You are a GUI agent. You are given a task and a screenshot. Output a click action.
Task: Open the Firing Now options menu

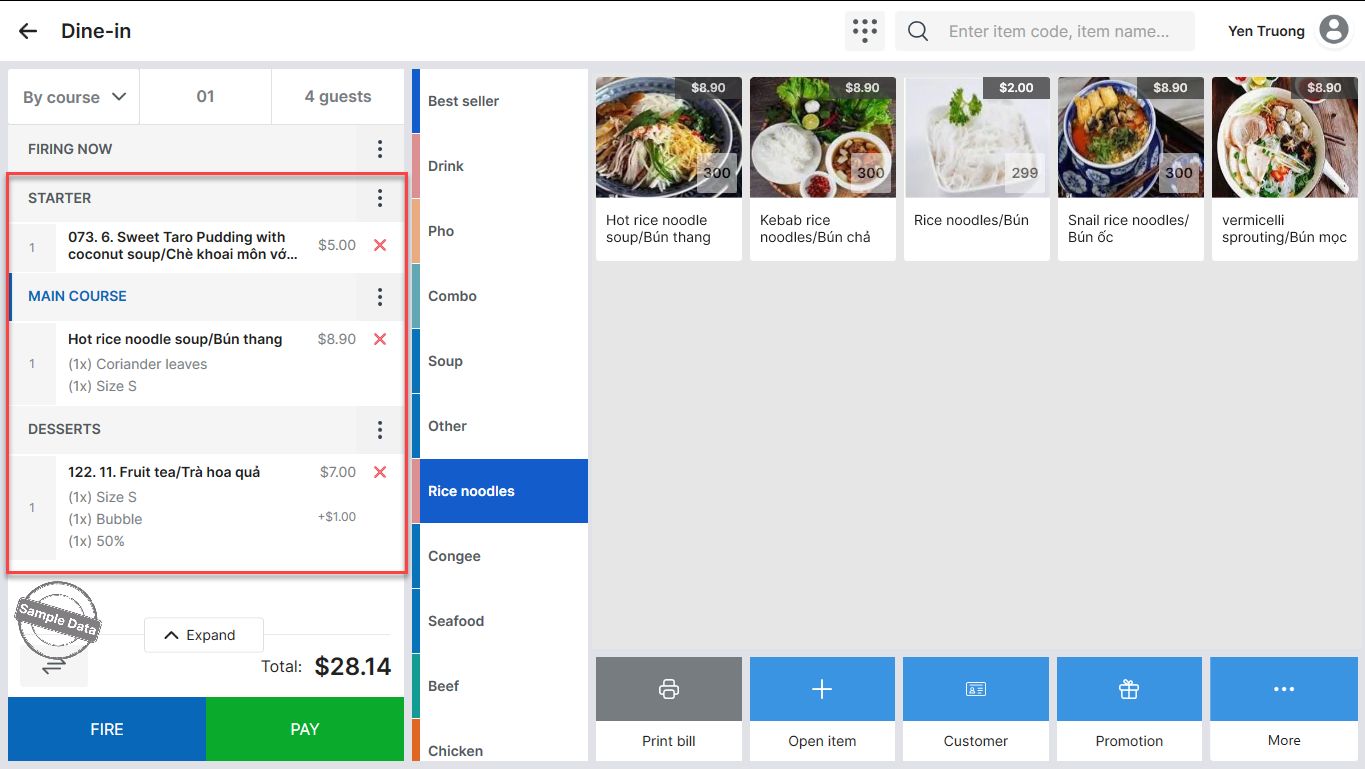pyautogui.click(x=380, y=149)
